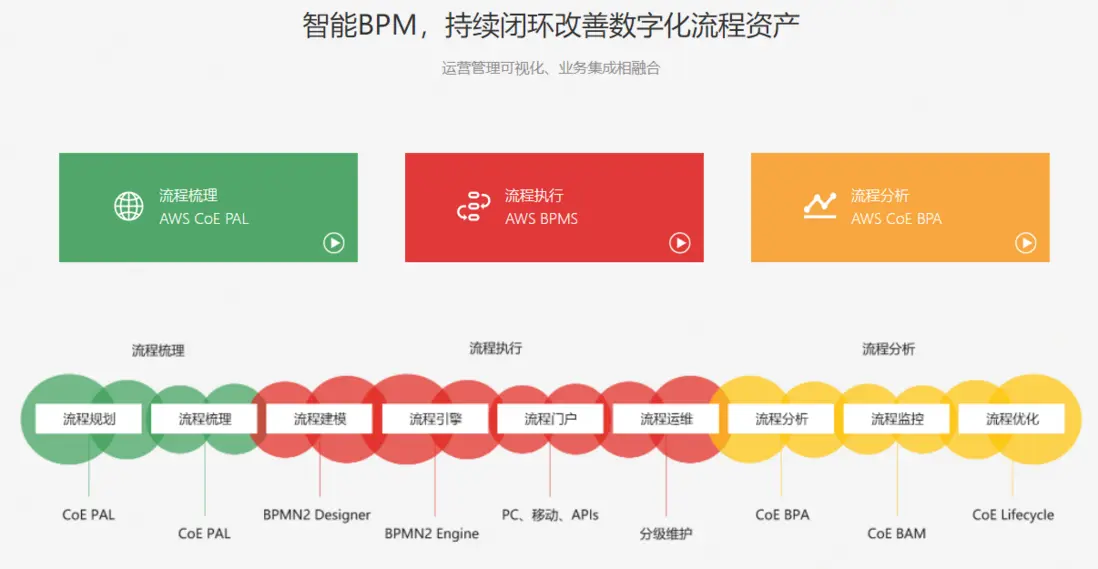Click the globe icon on green card
This screenshot has height=569, width=1098.
129,206
